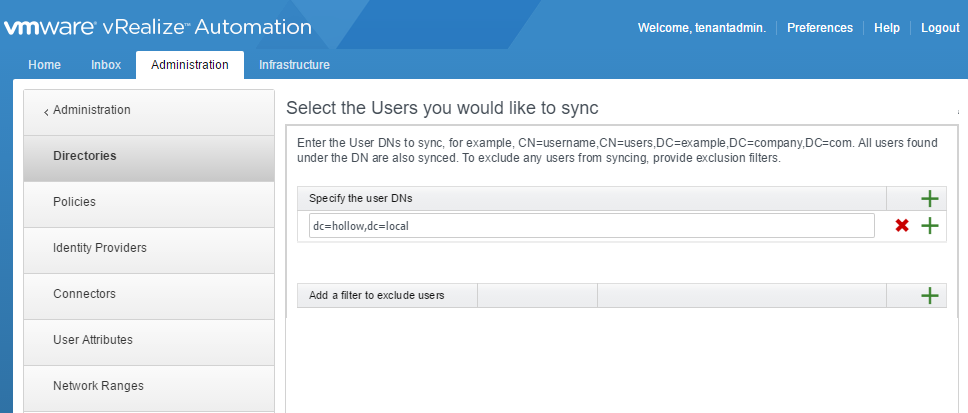This screenshot has width=968, height=413.
Task: Go to User Attributes section
Action: click(x=93, y=340)
